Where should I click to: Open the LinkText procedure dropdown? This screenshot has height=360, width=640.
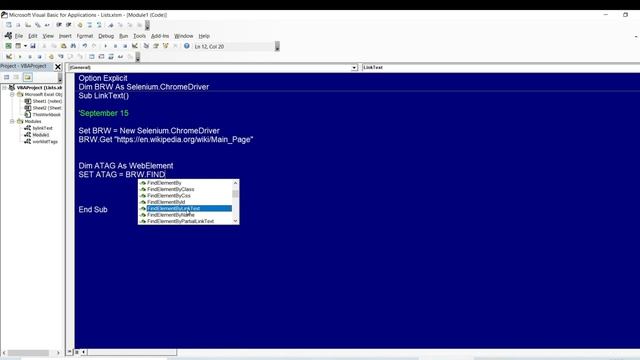[x=501, y=67]
